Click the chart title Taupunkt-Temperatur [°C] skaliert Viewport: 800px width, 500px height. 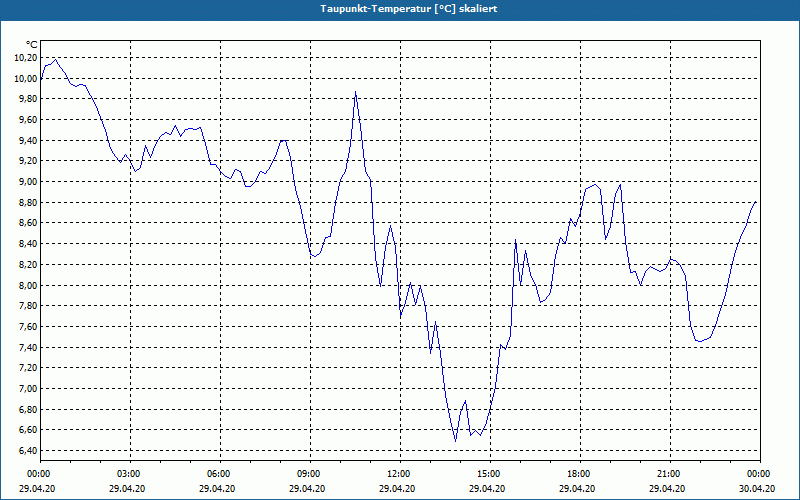point(409,9)
